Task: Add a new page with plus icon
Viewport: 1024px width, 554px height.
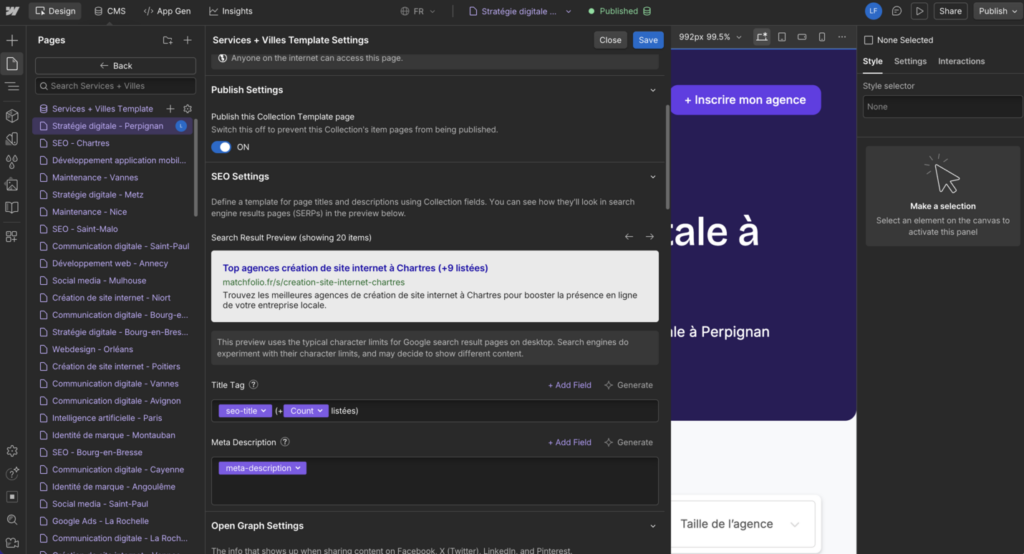Action: click(x=187, y=40)
